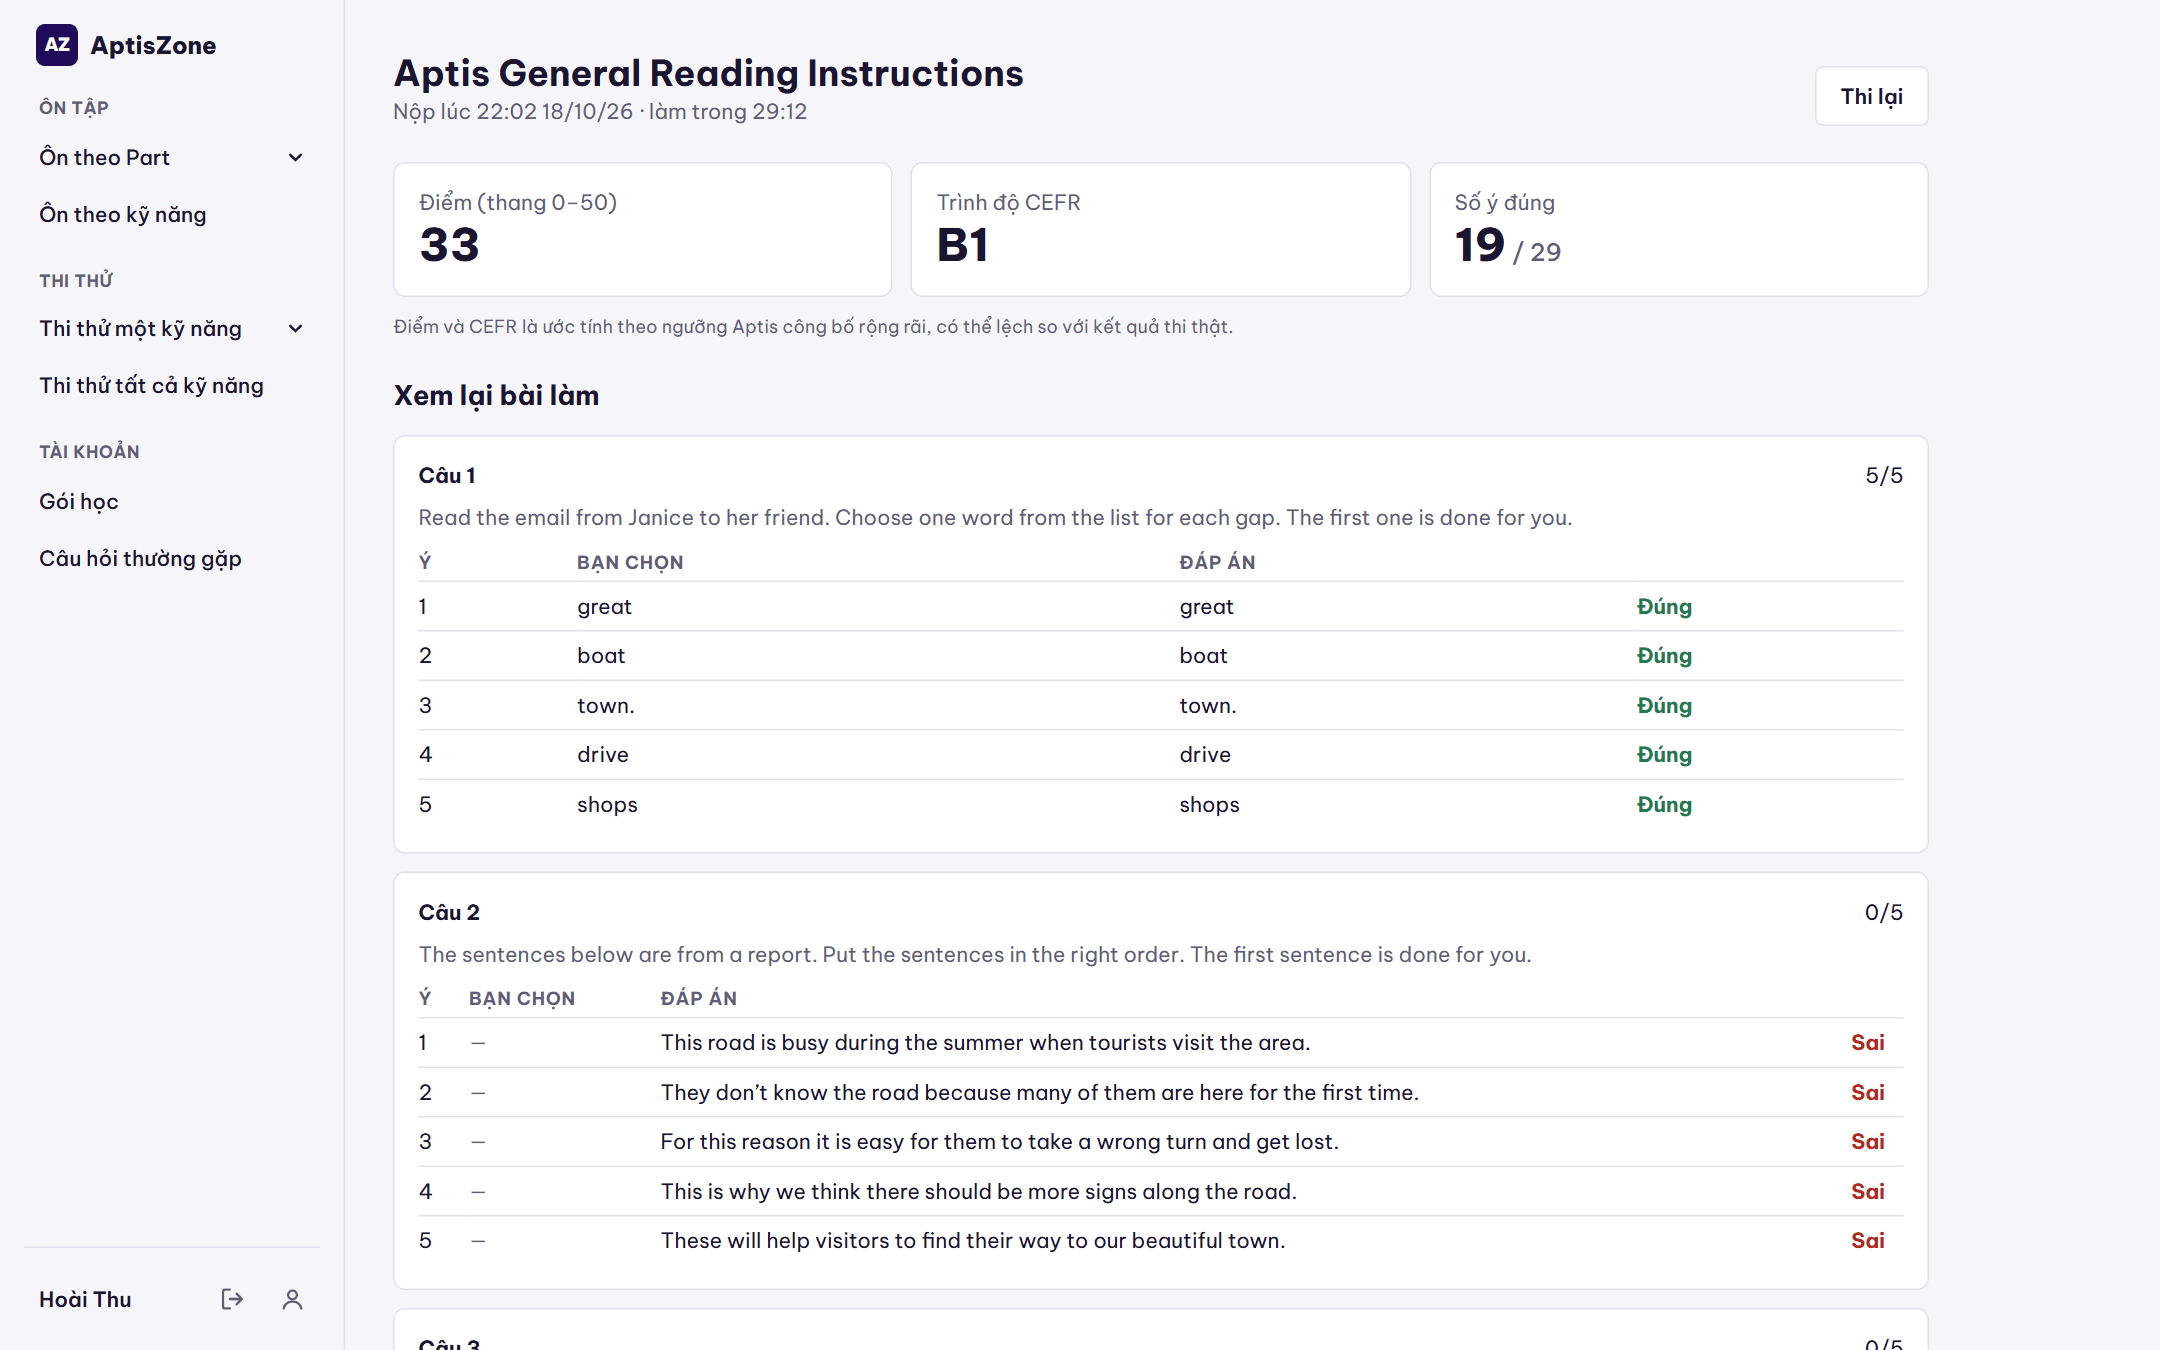Expand the Thi thử một kỹ năng chevron
The image size is (2160, 1350).
(295, 328)
